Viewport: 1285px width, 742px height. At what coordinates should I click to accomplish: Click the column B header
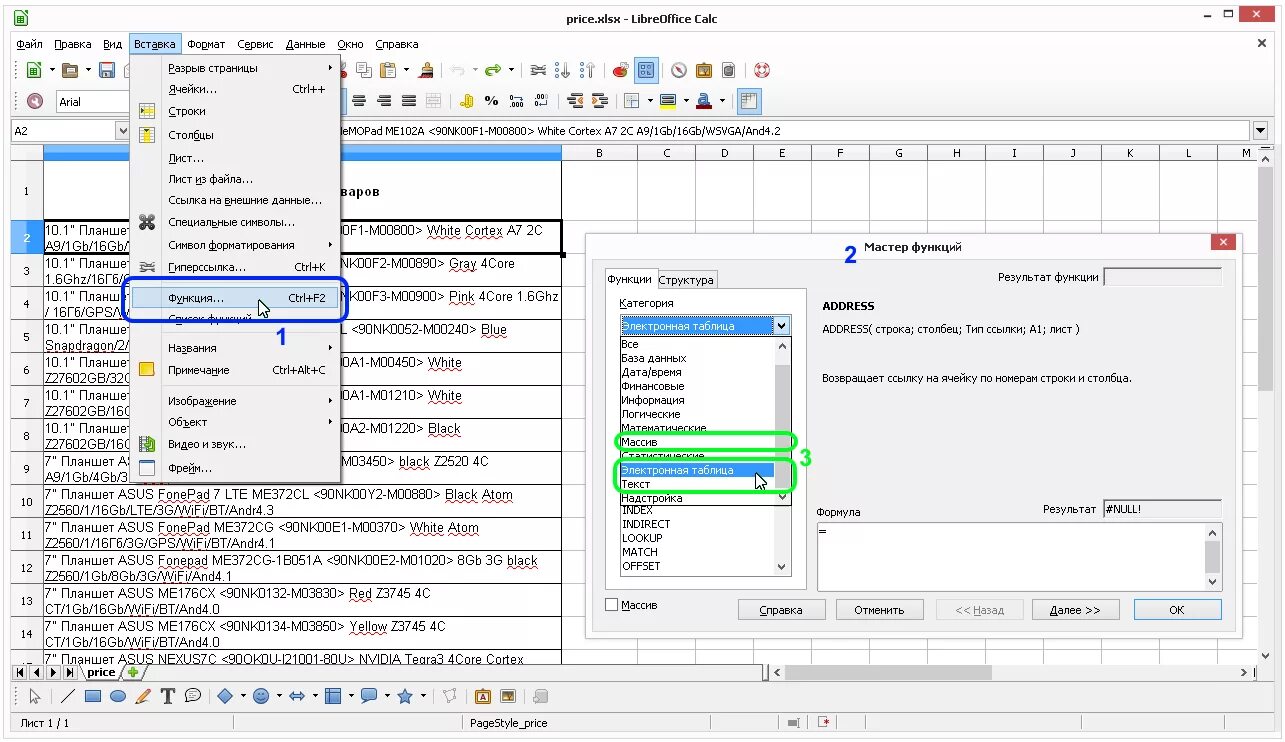click(x=599, y=153)
